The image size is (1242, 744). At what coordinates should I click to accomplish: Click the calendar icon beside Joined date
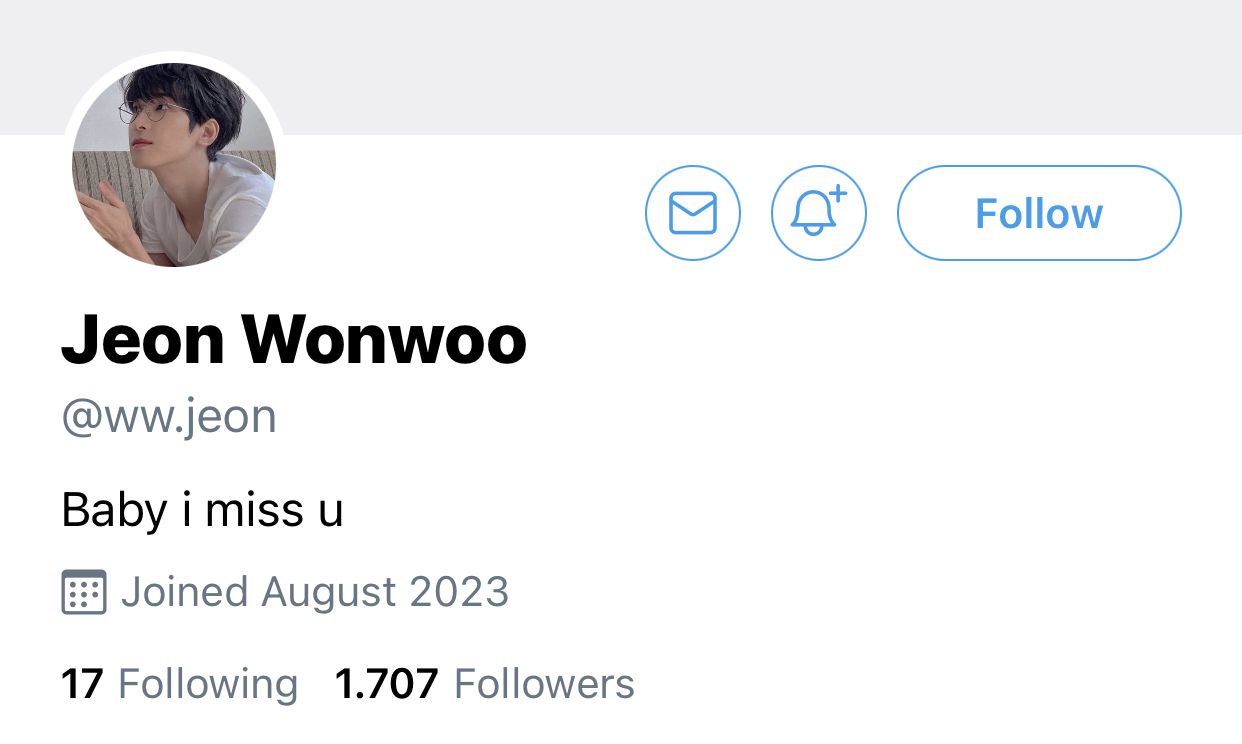84,592
